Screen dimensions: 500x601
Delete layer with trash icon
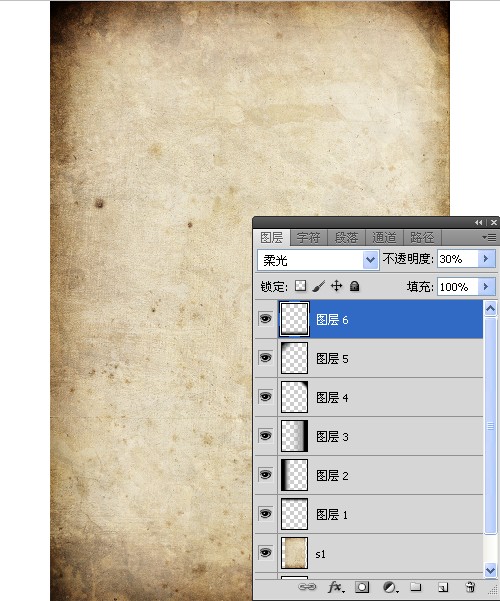tap(470, 587)
